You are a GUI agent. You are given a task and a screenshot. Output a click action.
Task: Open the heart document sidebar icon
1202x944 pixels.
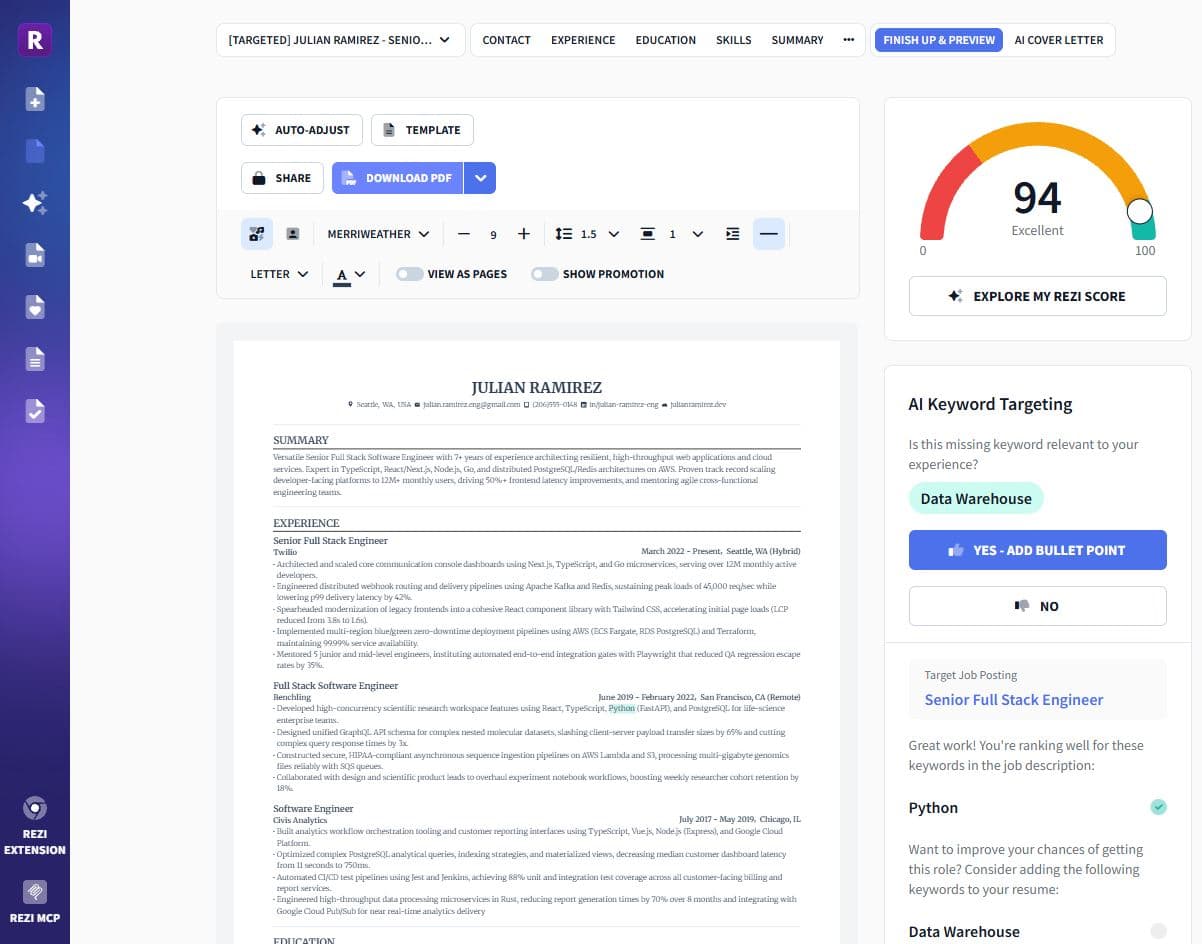click(35, 307)
